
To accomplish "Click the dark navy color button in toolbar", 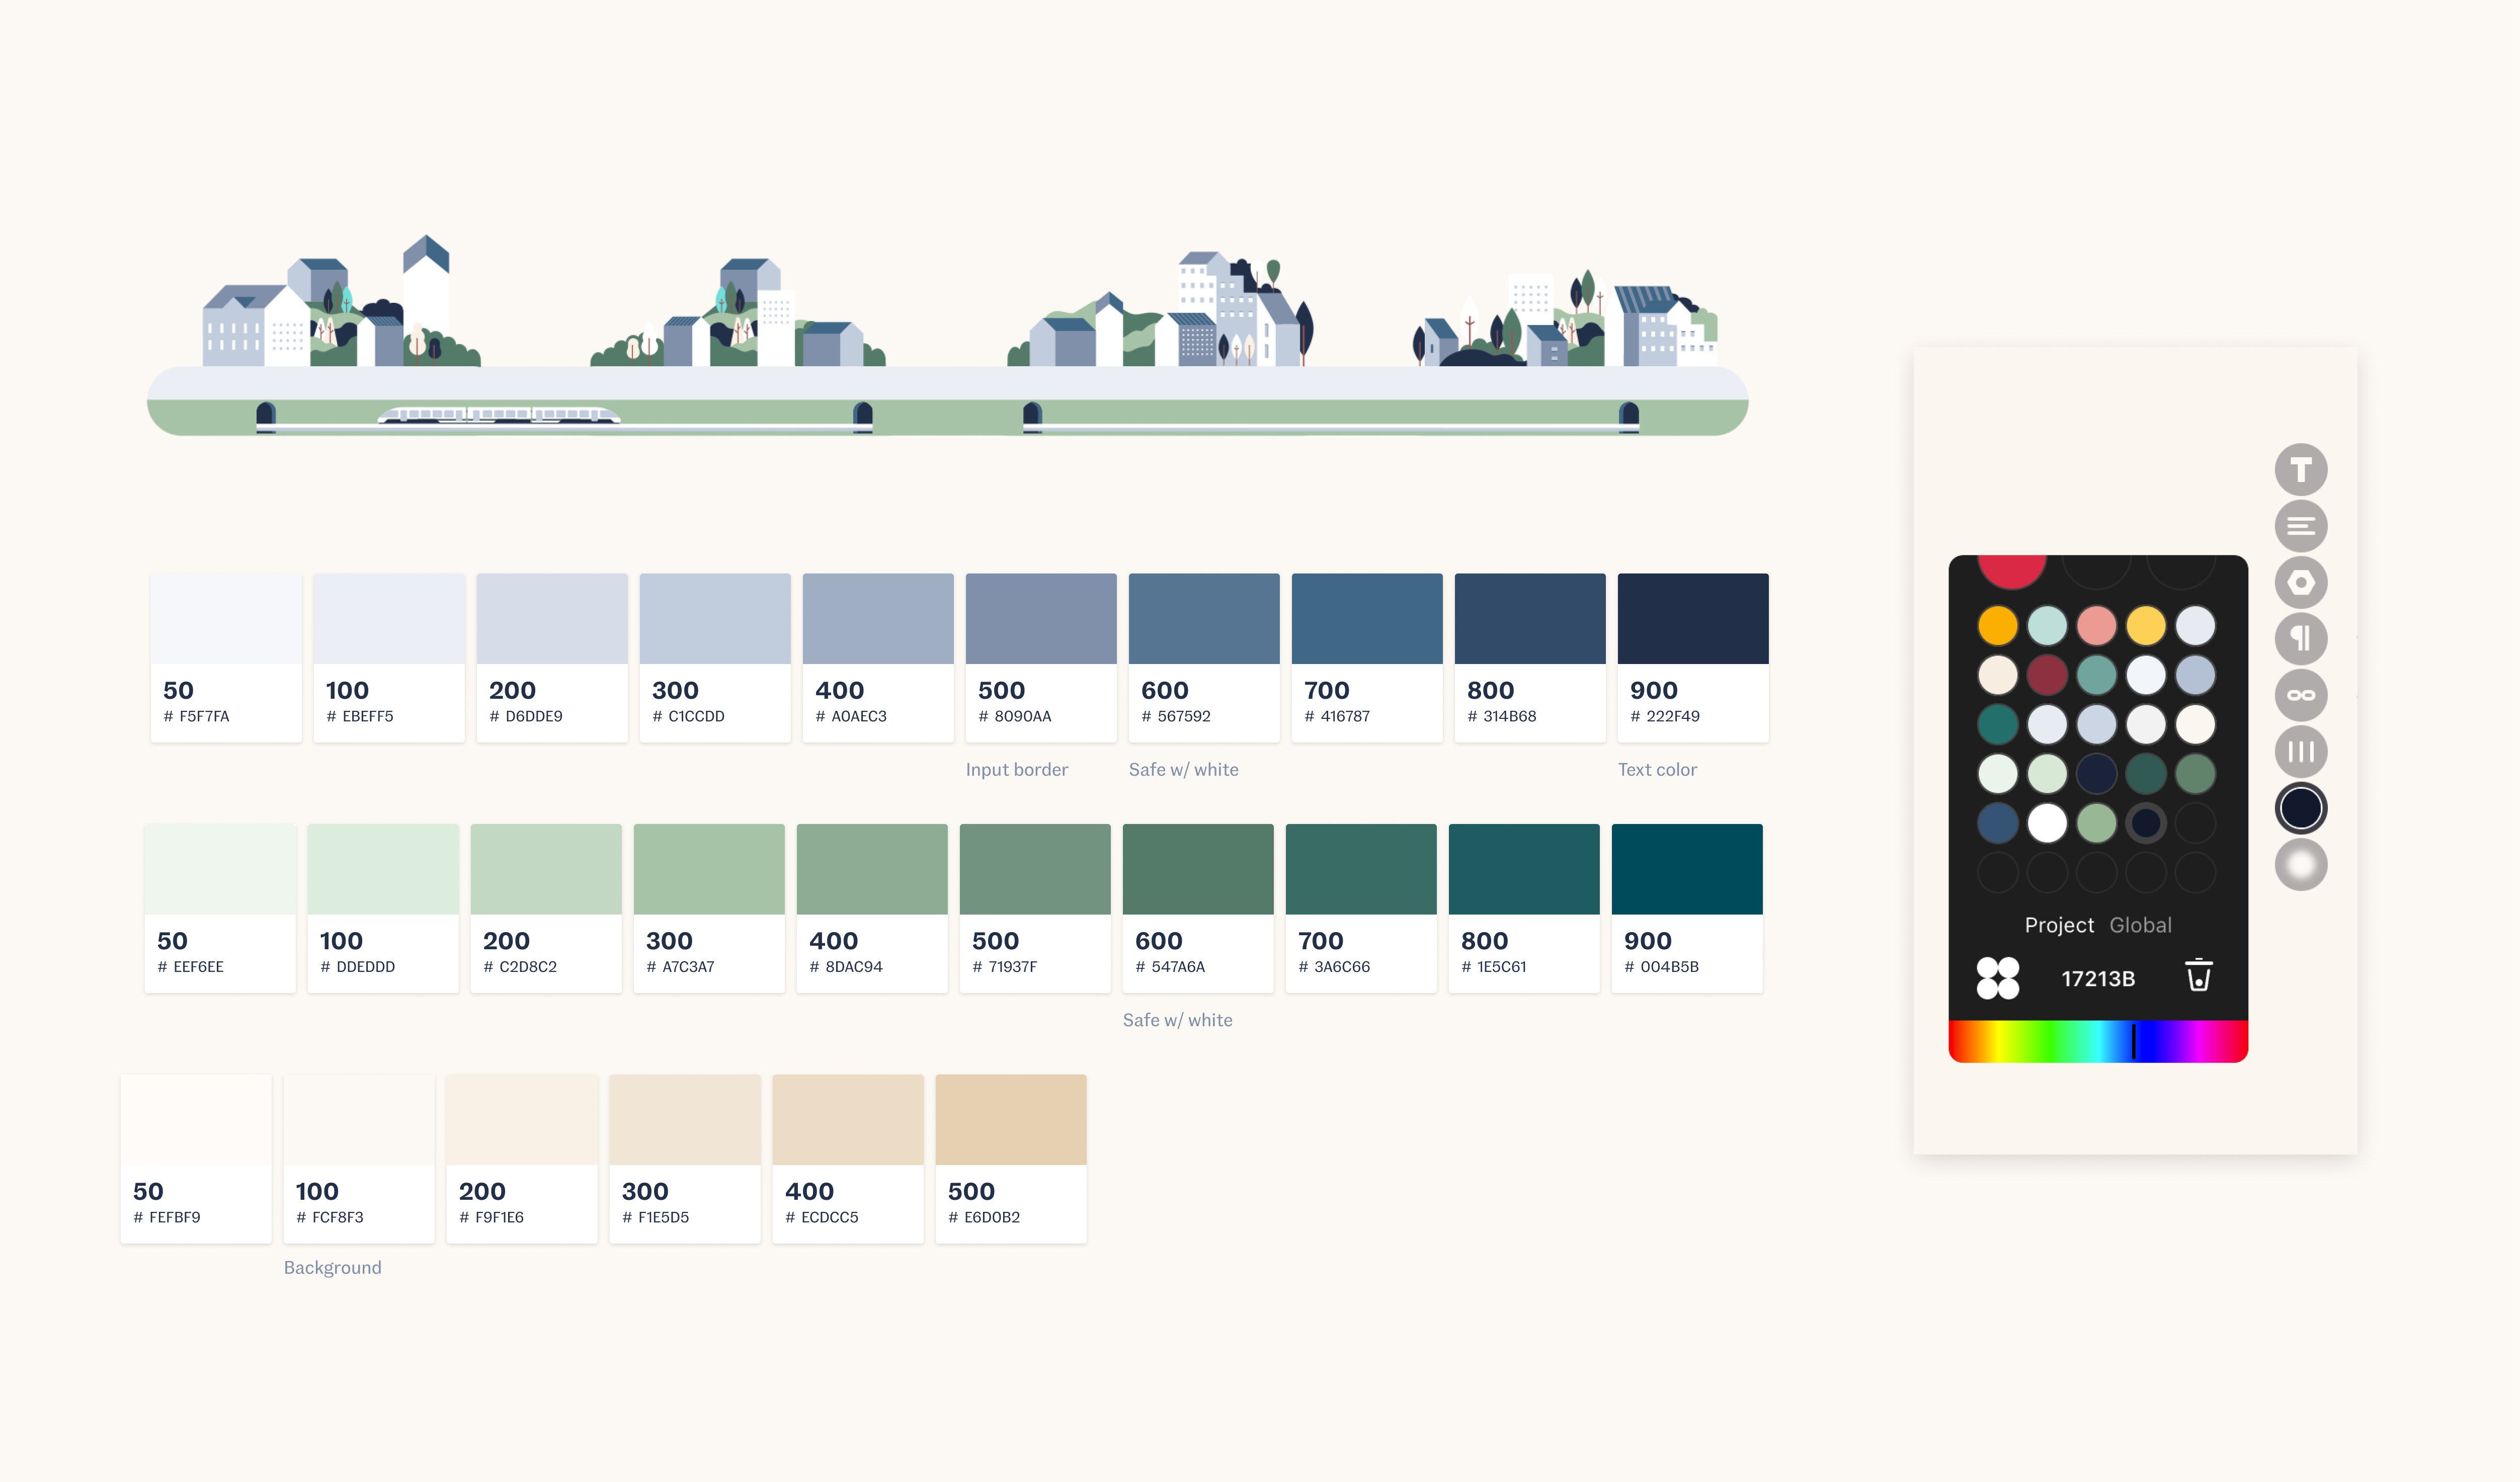I will [x=2300, y=808].
